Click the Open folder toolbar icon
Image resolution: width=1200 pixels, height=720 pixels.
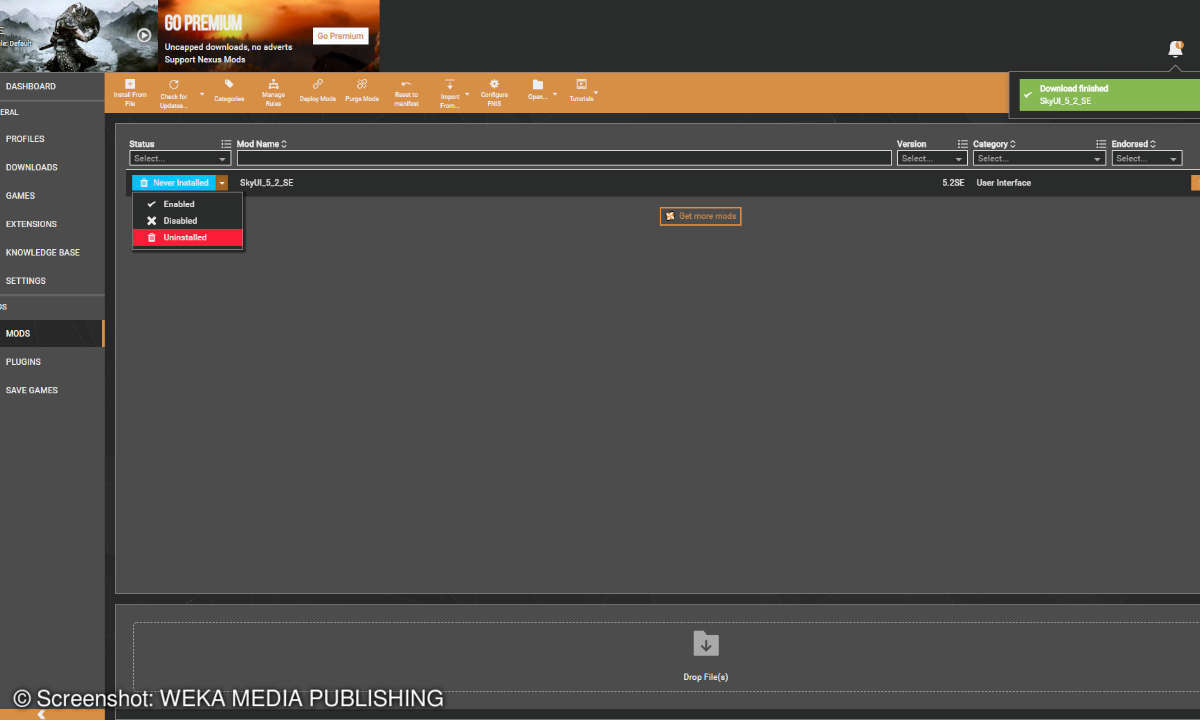pos(538,85)
